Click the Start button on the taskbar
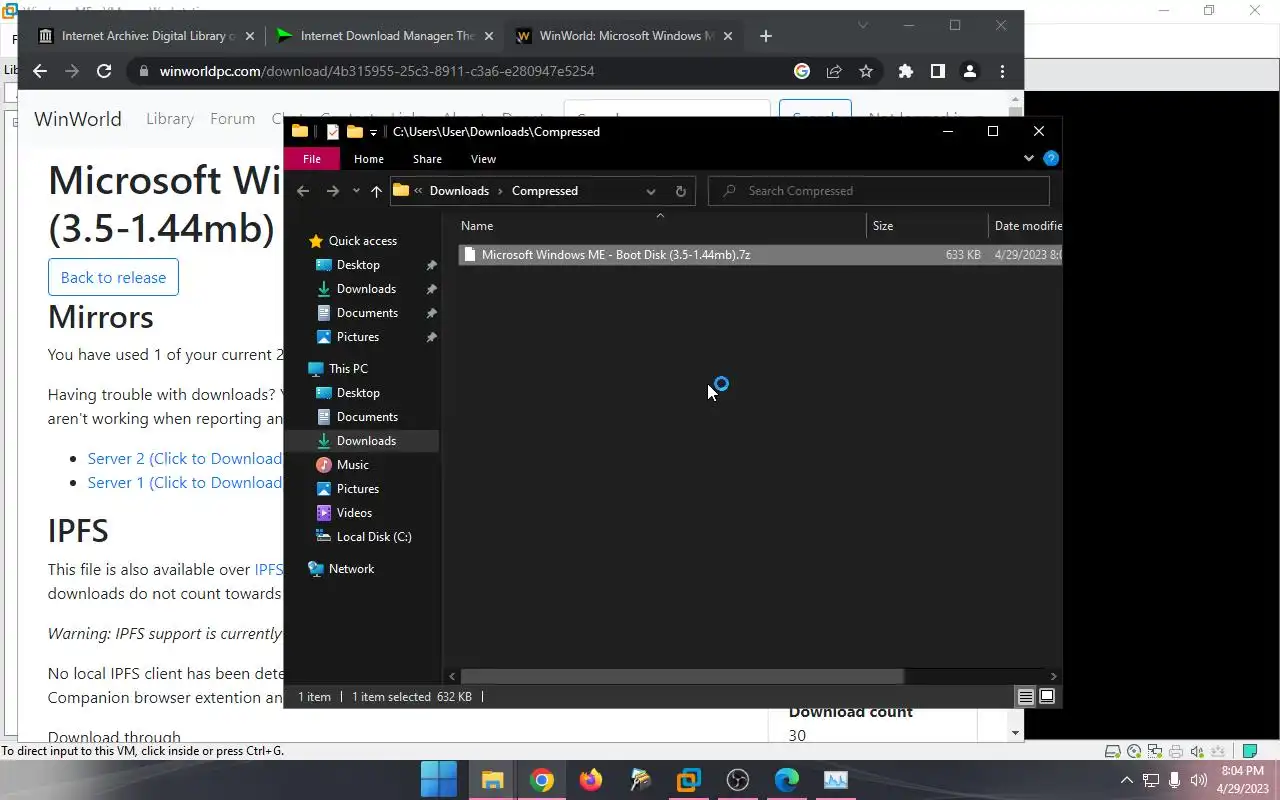 [x=438, y=780]
